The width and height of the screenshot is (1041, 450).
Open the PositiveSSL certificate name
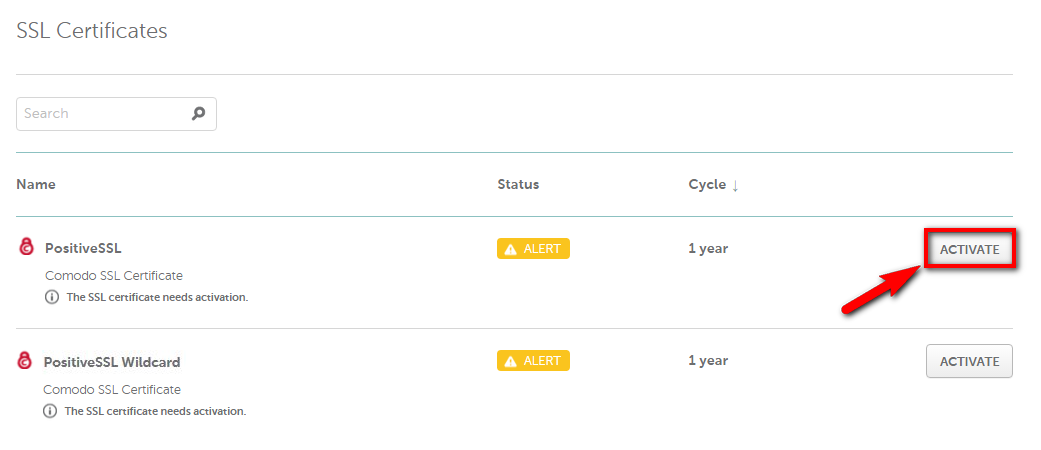pyautogui.click(x=83, y=249)
